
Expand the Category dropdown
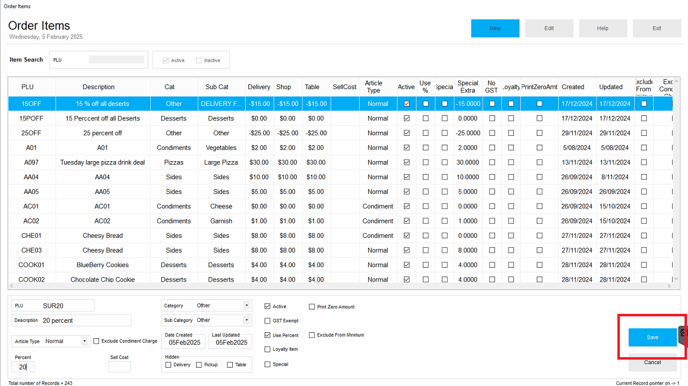(247, 305)
